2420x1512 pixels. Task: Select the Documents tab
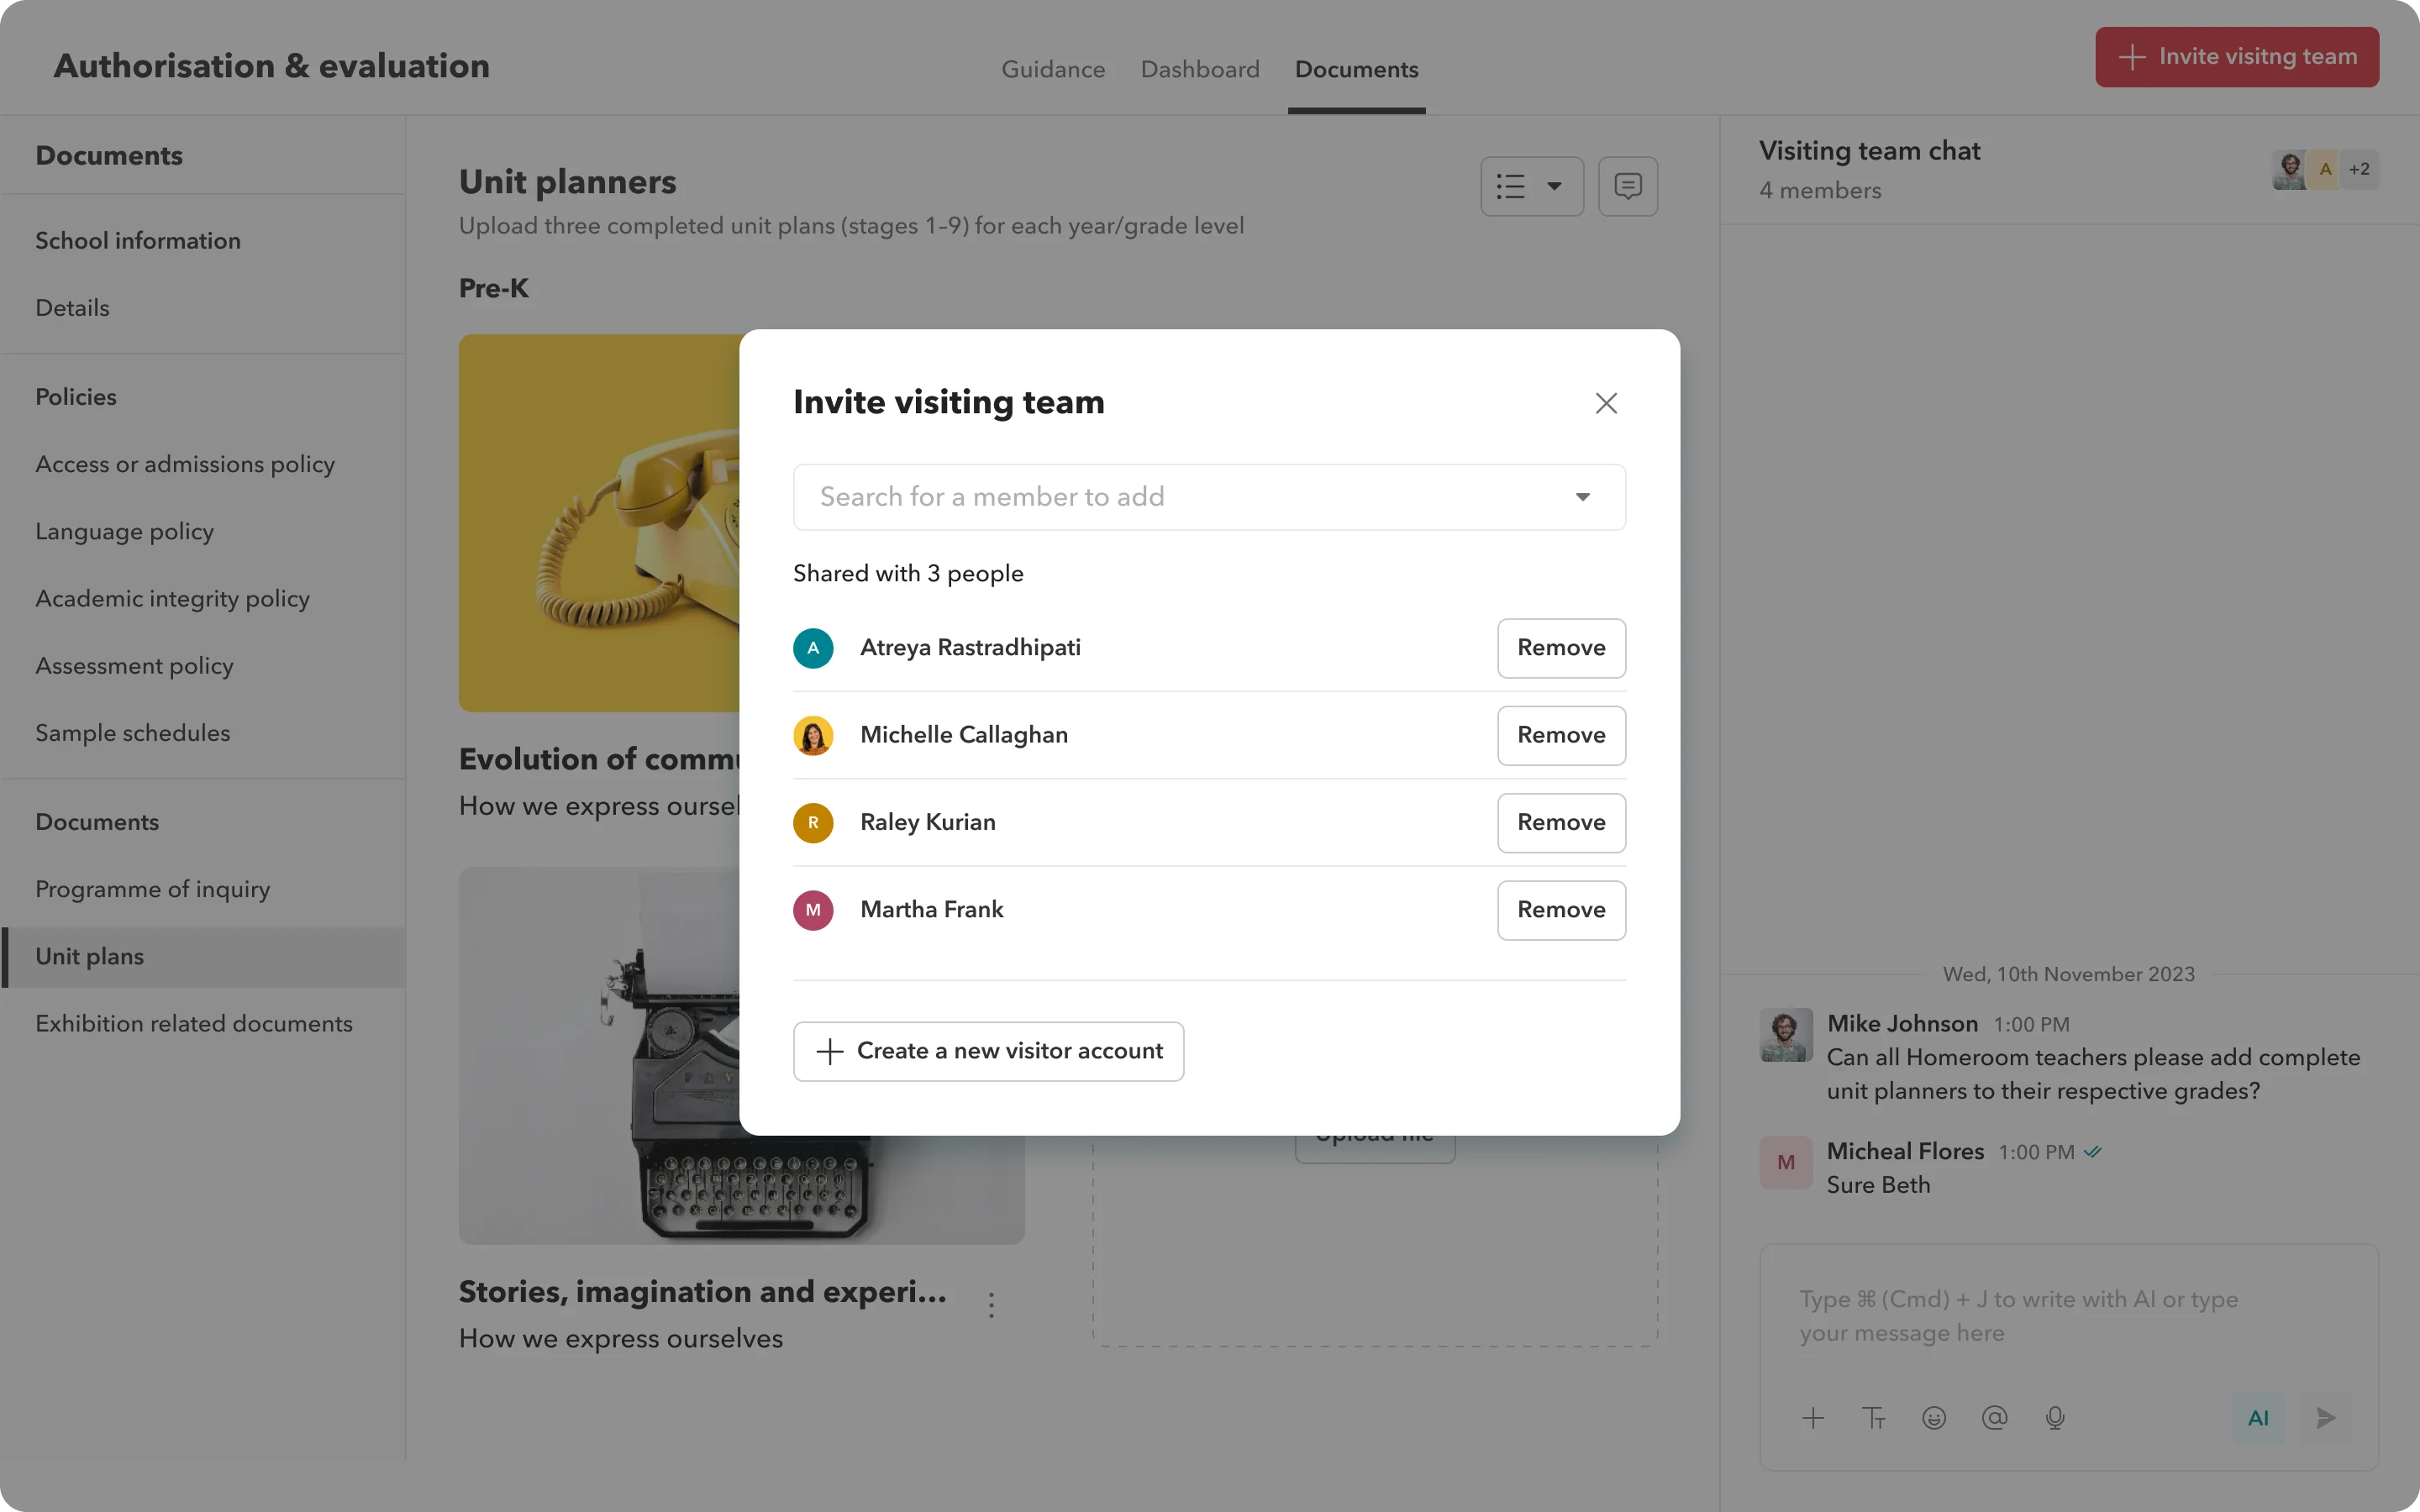click(x=1355, y=70)
